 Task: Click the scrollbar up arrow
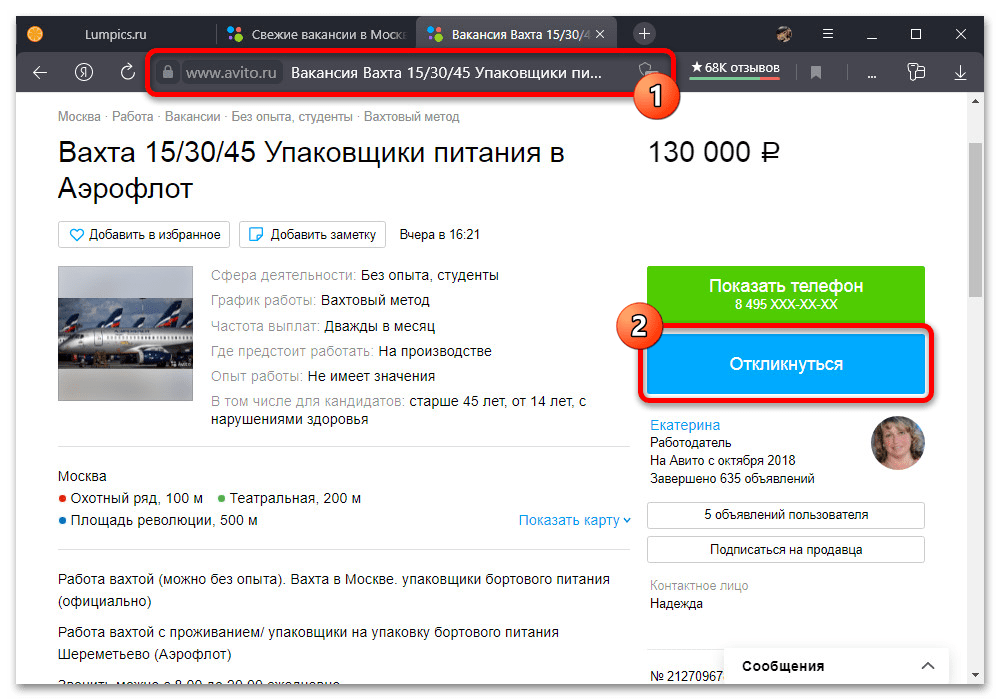click(x=975, y=101)
